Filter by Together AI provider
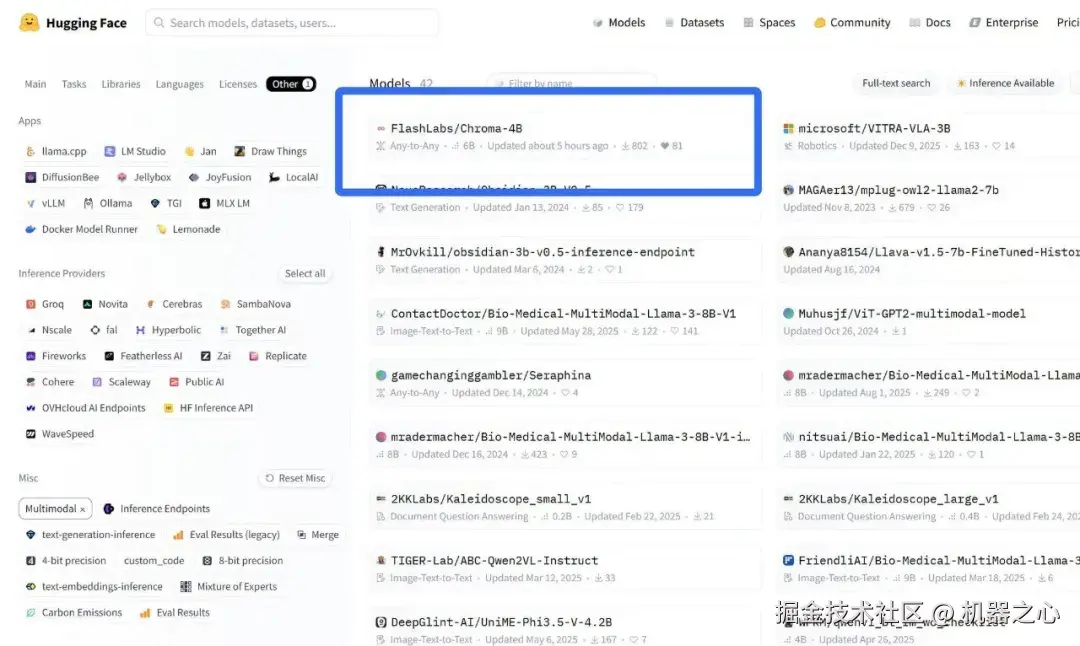This screenshot has height=646, width=1080. [252, 330]
